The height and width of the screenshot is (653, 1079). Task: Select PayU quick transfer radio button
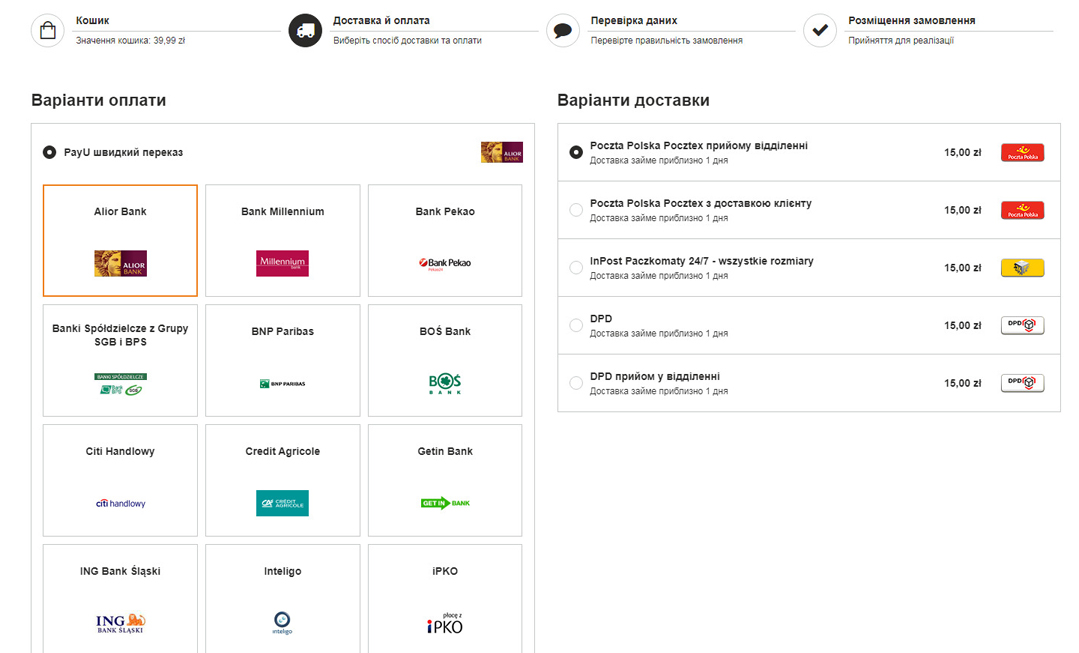pos(50,153)
